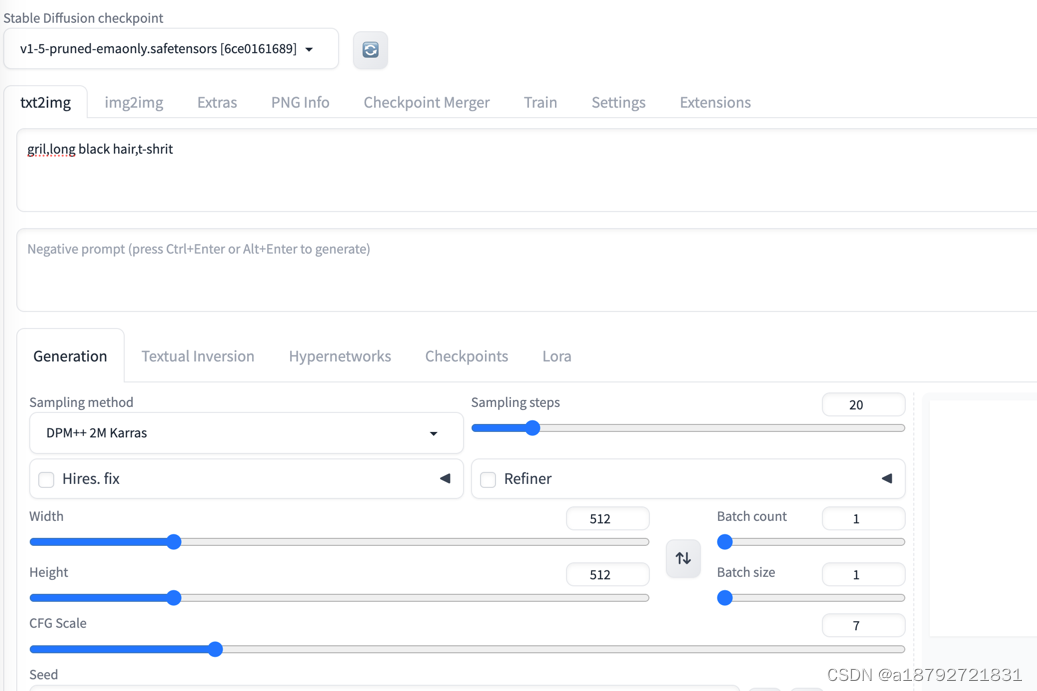Open the Sampling method dropdown
The width and height of the screenshot is (1037, 691).
pyautogui.click(x=246, y=433)
